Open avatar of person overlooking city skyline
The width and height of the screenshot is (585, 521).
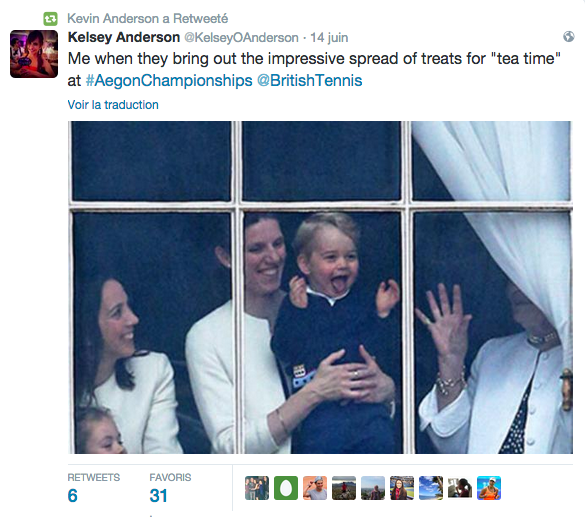(373, 488)
